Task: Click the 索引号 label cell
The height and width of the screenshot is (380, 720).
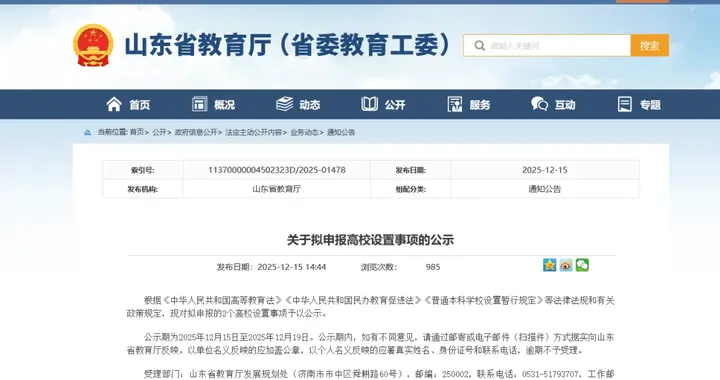Action: (x=143, y=170)
